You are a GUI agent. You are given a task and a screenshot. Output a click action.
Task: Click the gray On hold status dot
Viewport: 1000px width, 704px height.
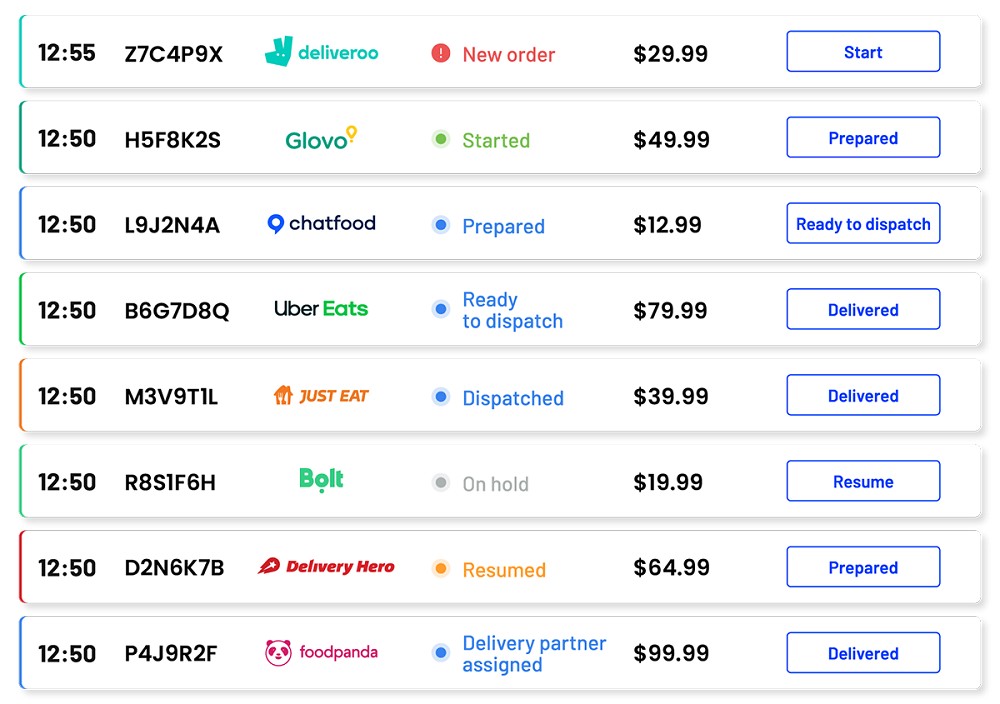point(441,483)
